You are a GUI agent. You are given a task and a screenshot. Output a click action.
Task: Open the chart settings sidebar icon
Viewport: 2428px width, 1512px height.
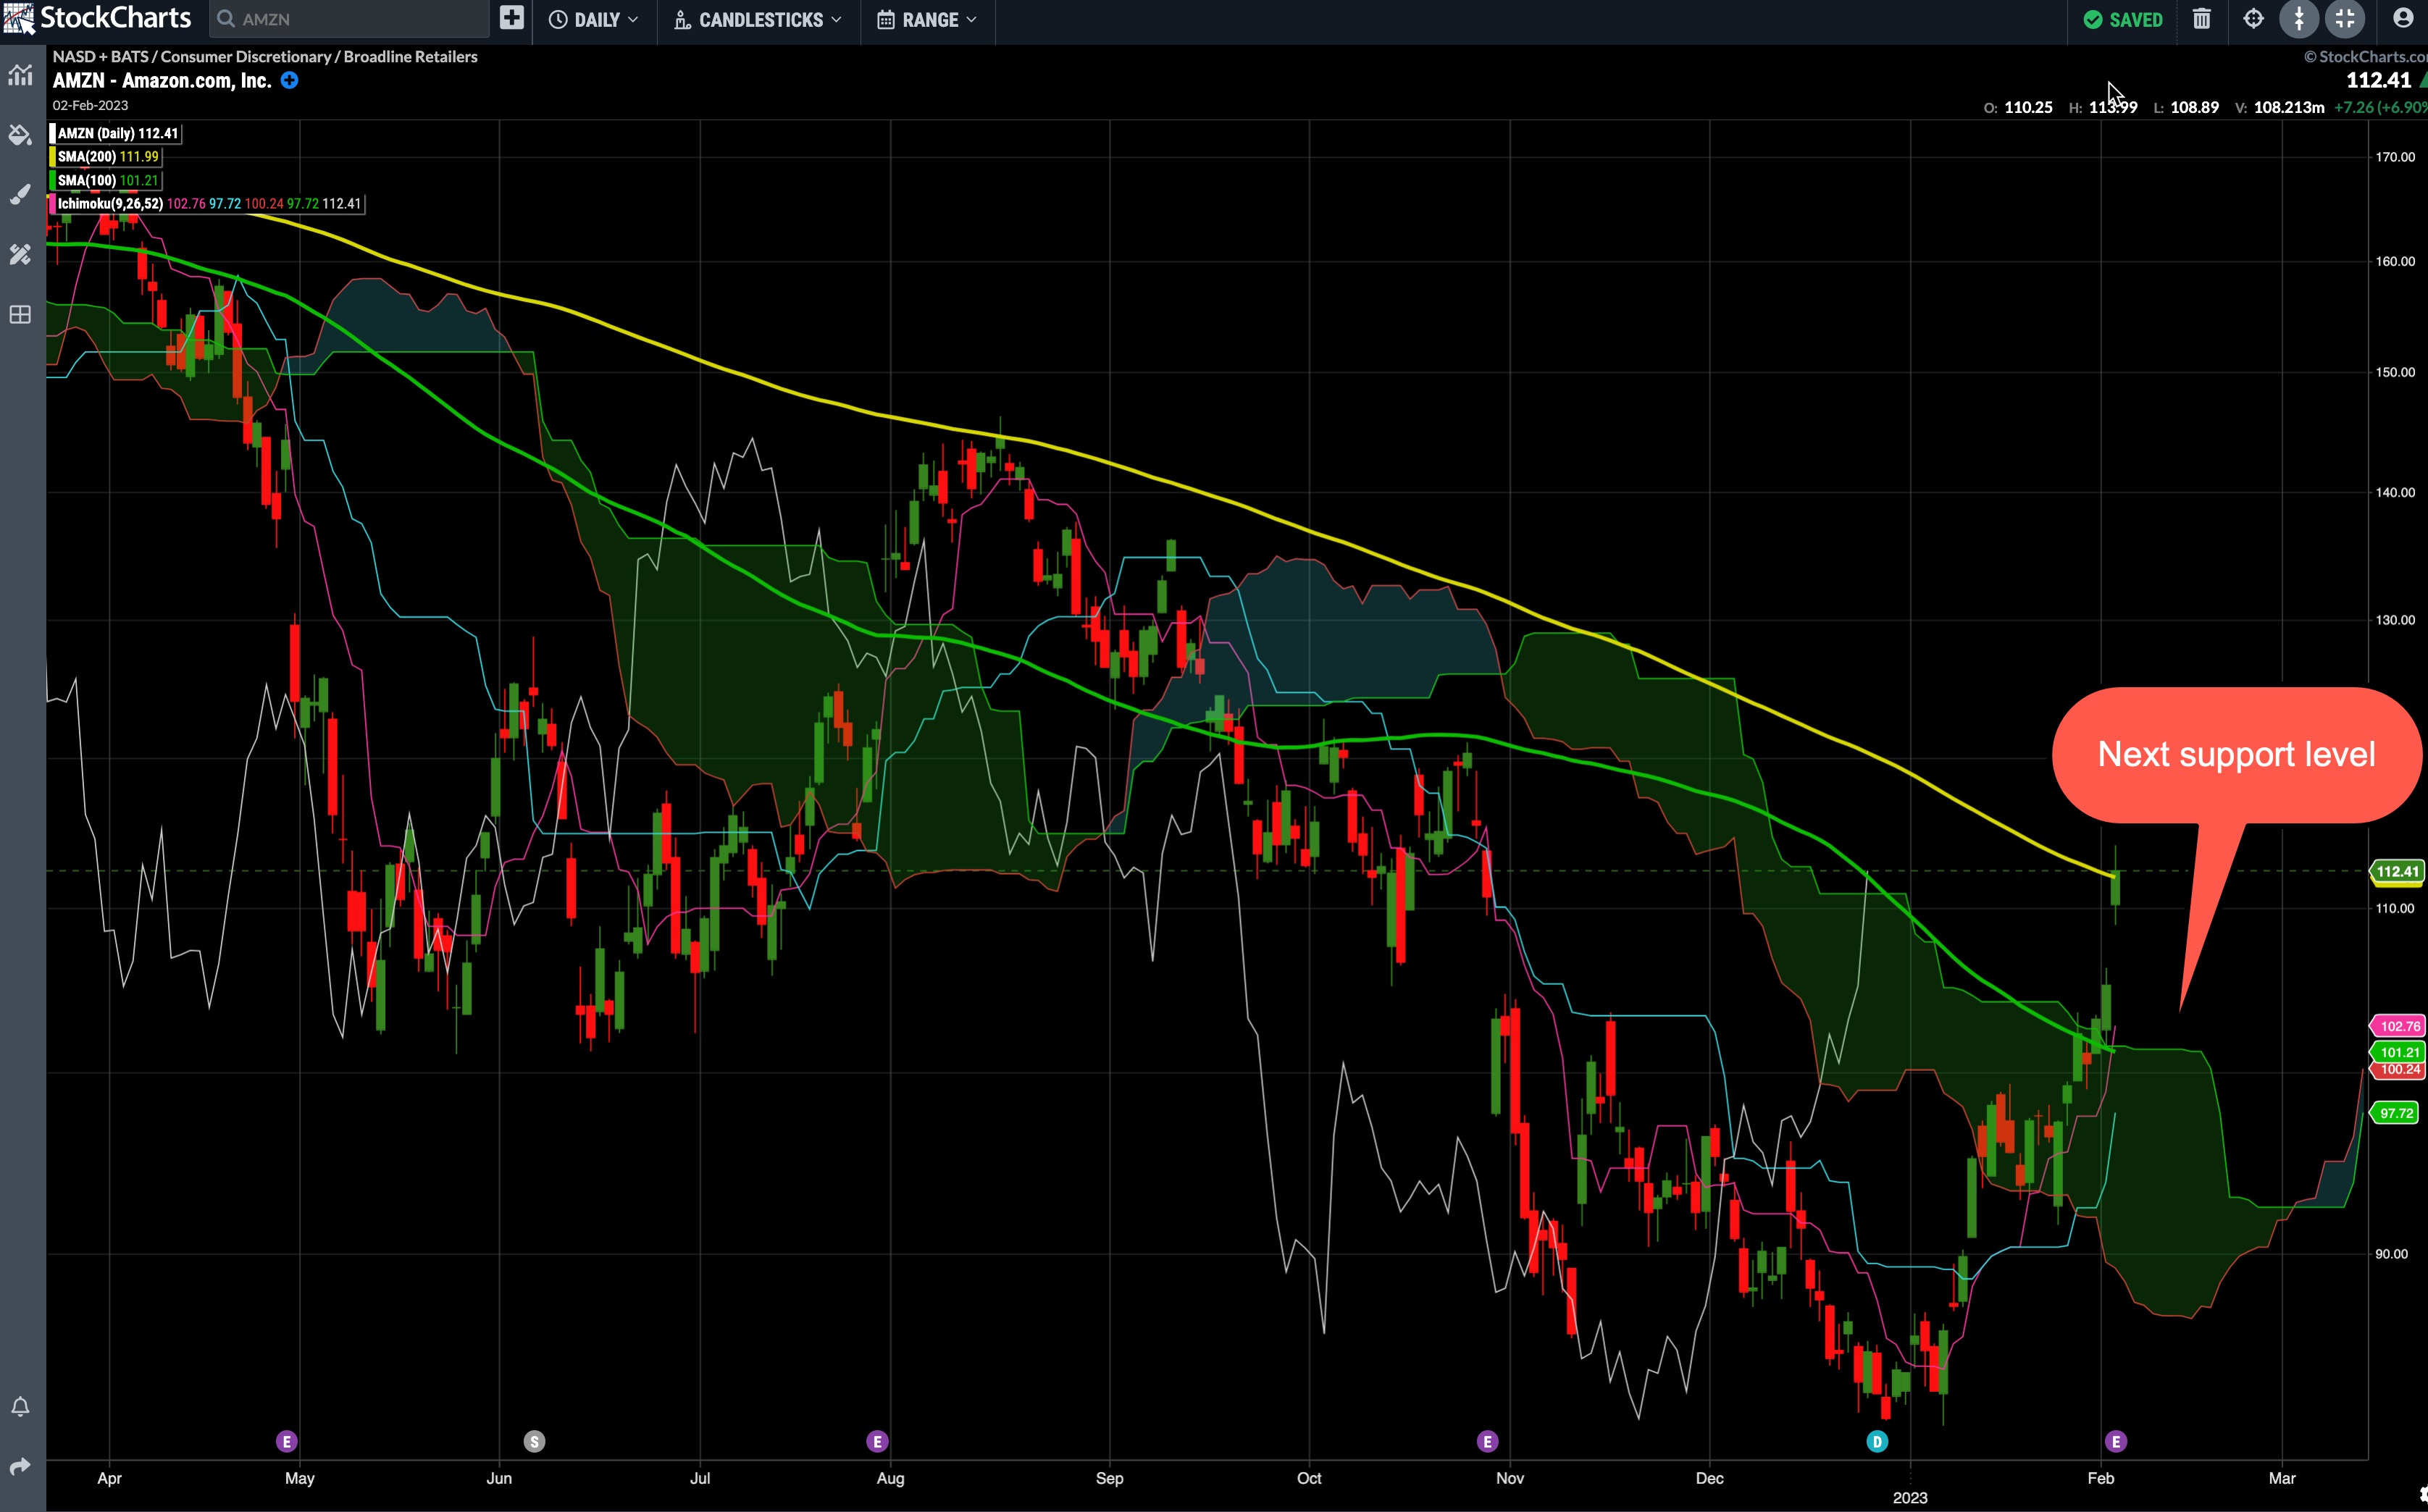20,75
